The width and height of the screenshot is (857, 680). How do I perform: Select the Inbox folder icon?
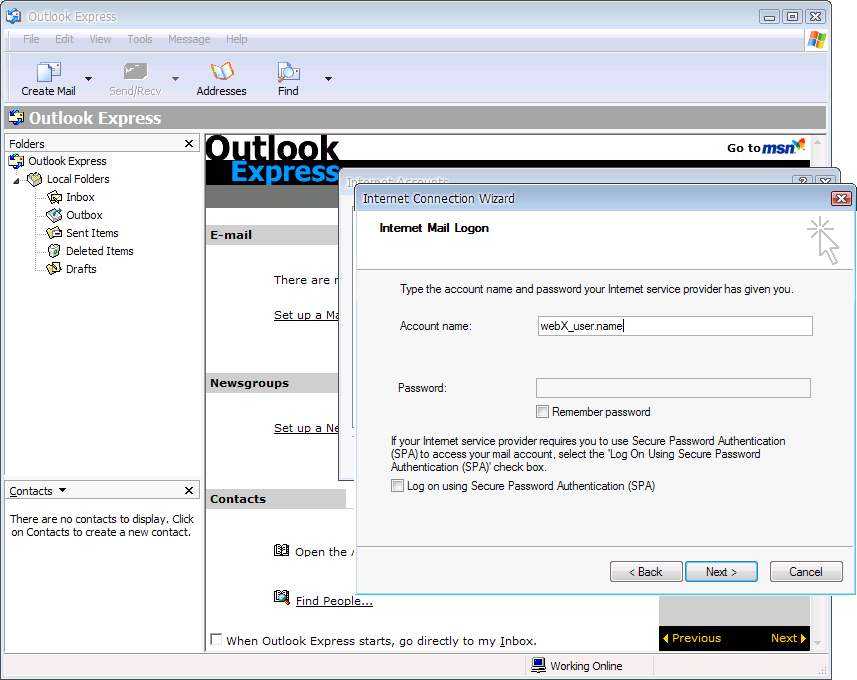(55, 197)
